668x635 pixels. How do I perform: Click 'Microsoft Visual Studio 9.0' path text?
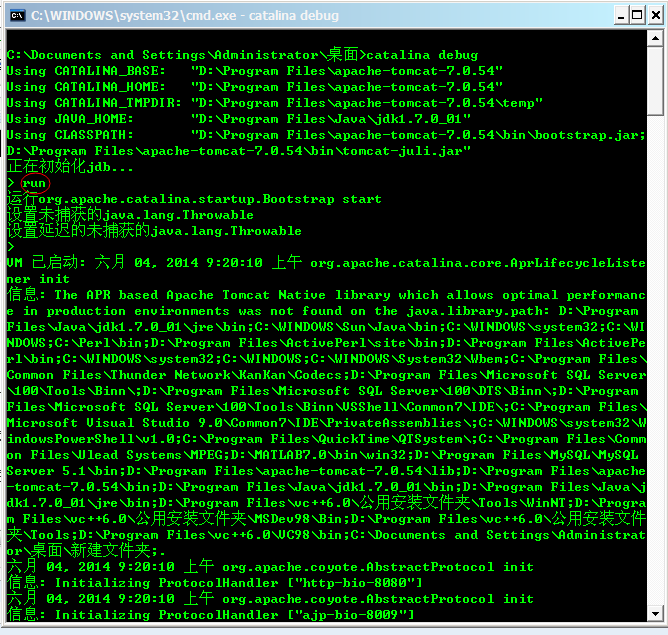click(115, 423)
